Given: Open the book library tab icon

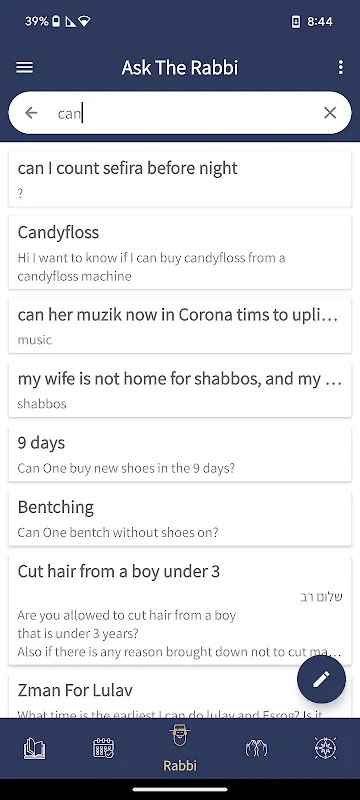Looking at the screenshot, I should (x=34, y=748).
